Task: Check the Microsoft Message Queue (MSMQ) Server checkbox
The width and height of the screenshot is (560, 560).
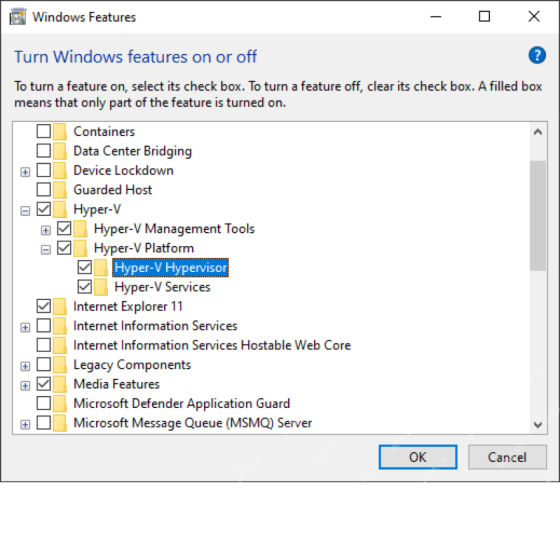Action: (44, 422)
